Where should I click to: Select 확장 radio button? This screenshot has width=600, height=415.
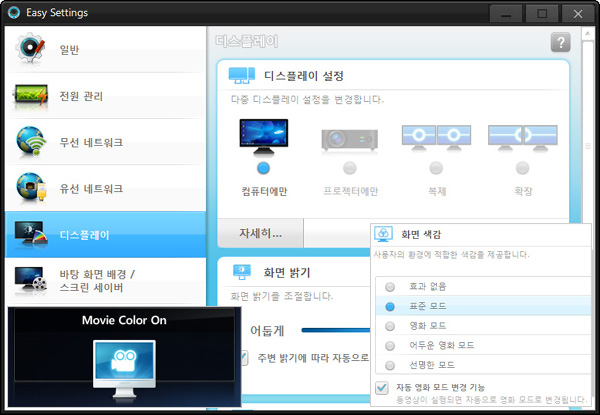pyautogui.click(x=523, y=168)
